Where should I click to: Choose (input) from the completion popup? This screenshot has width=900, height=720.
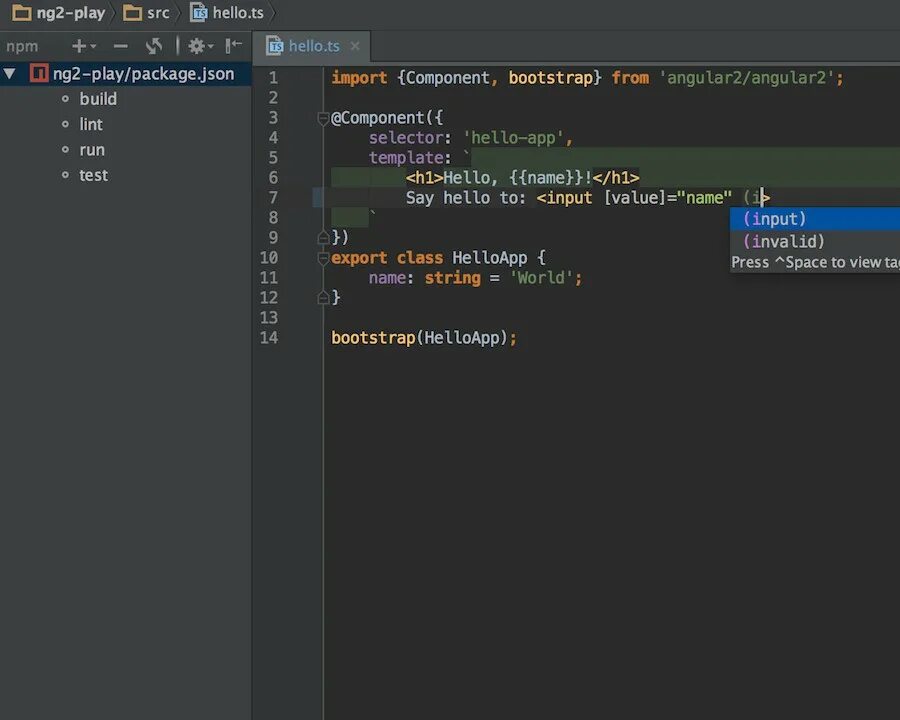click(x=815, y=219)
